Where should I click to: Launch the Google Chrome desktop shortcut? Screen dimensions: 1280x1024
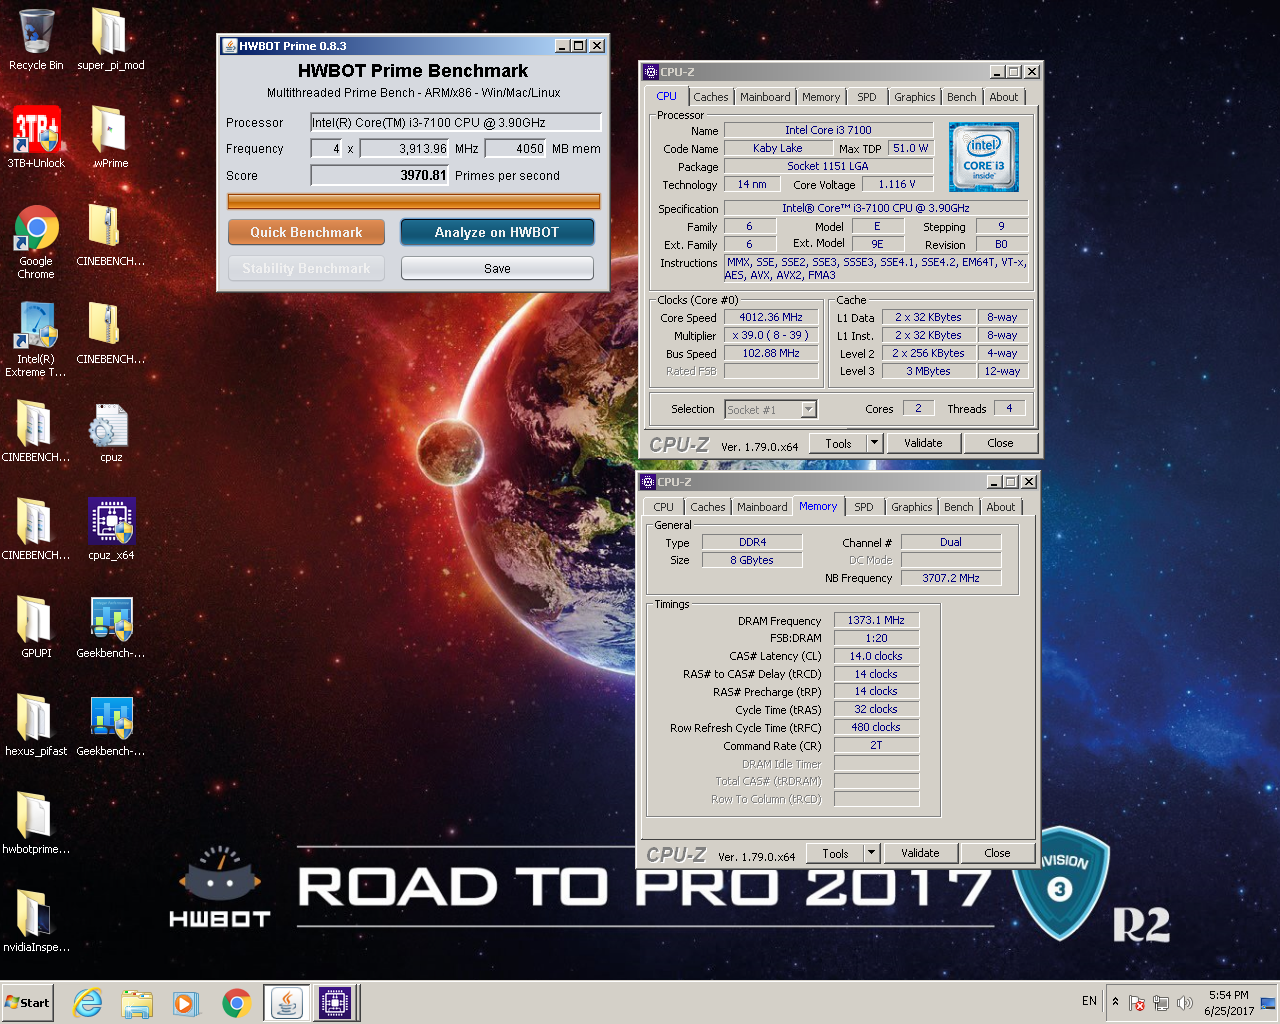[x=36, y=242]
